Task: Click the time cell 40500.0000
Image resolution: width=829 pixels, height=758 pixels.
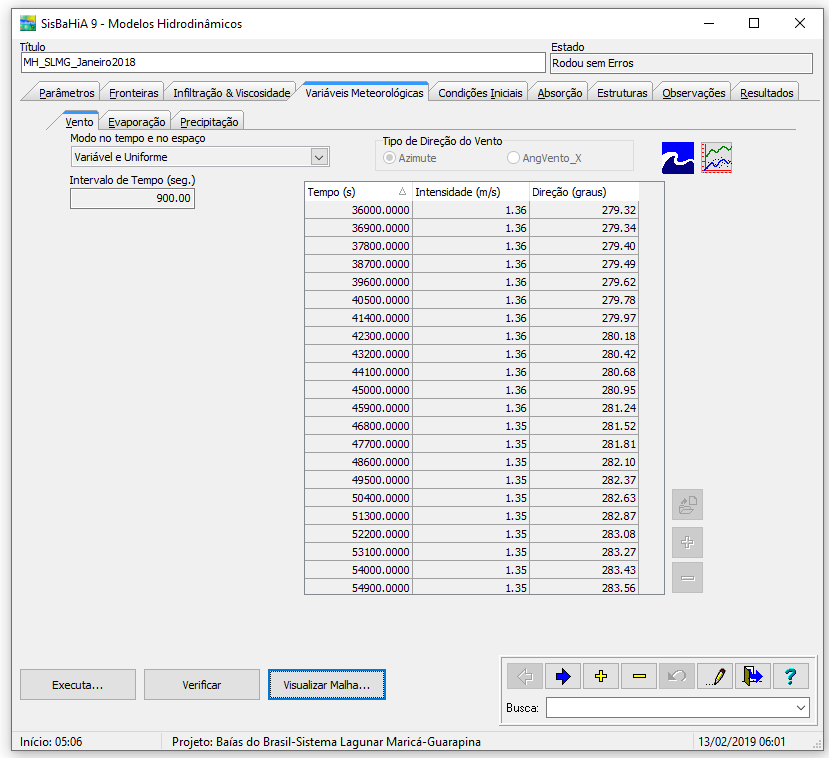Action: pos(358,300)
